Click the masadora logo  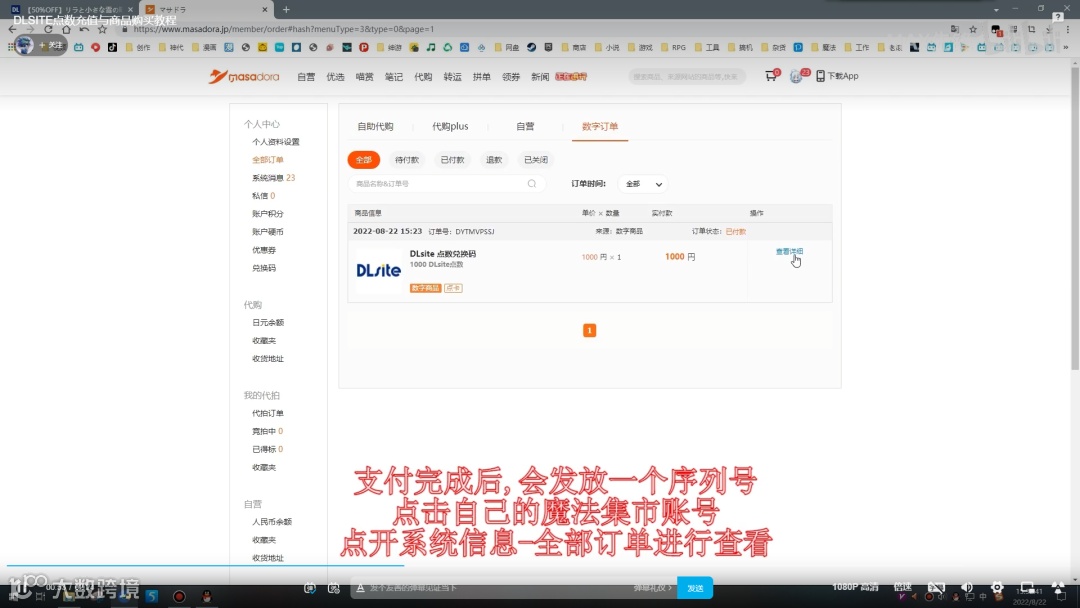(x=245, y=76)
